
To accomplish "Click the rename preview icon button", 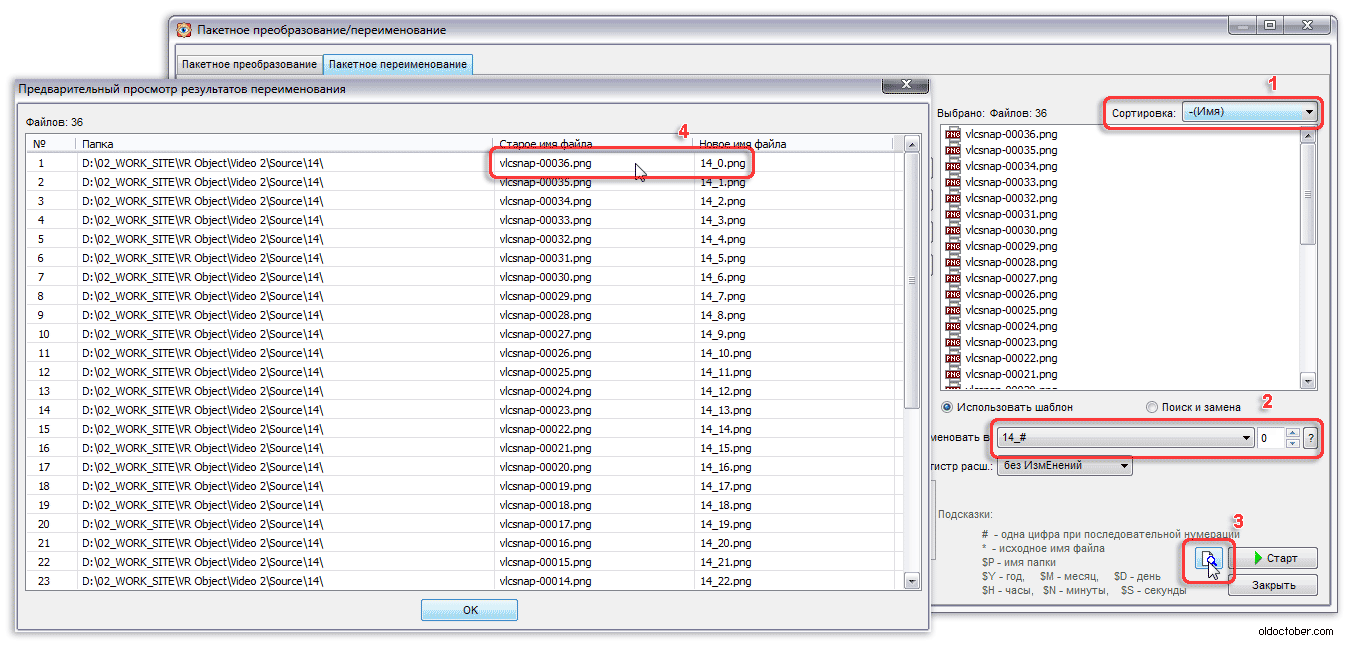I will 1209,560.
